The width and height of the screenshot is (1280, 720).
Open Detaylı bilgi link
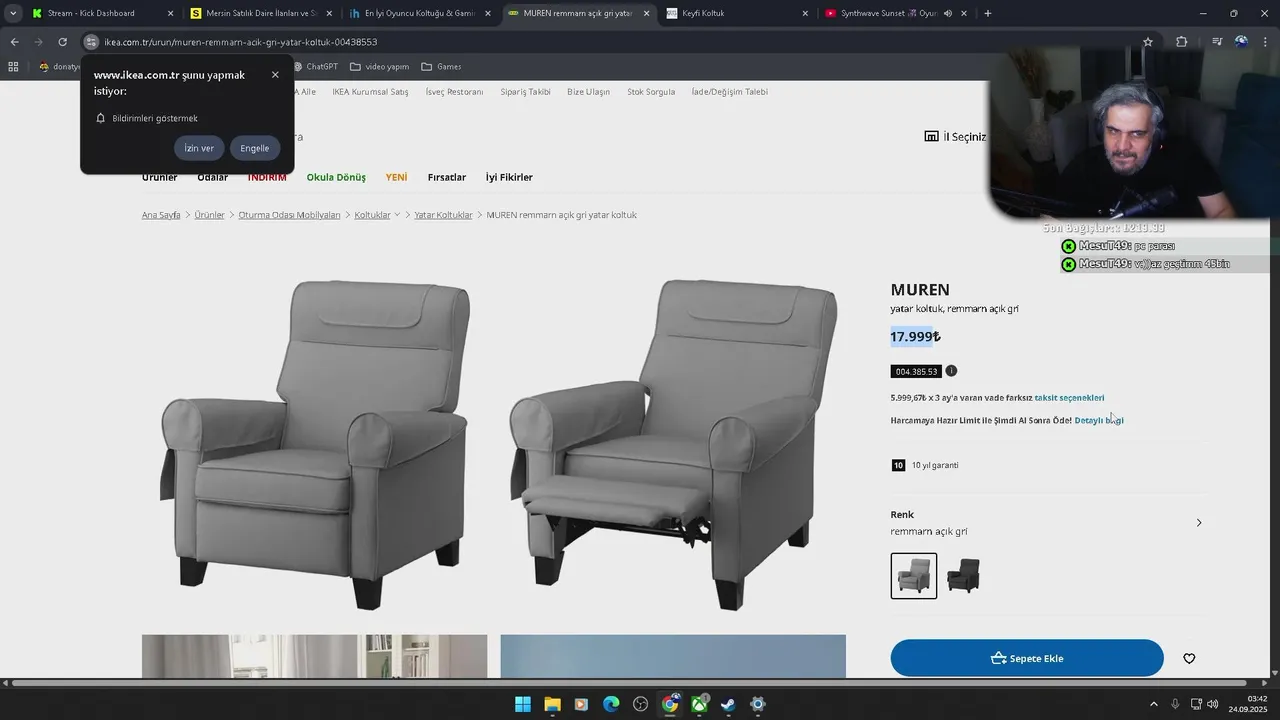tap(1099, 421)
